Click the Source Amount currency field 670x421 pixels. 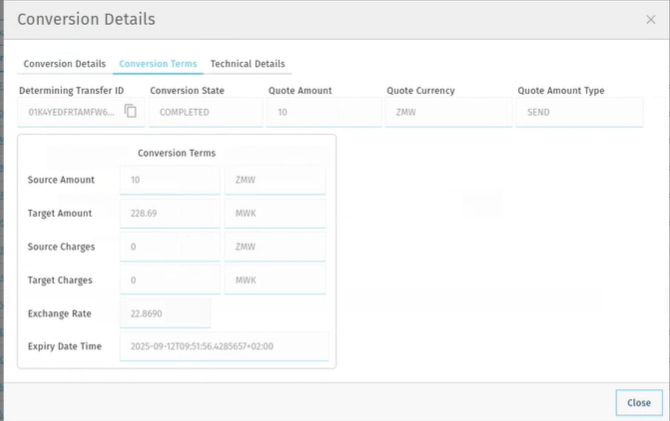tap(276, 180)
